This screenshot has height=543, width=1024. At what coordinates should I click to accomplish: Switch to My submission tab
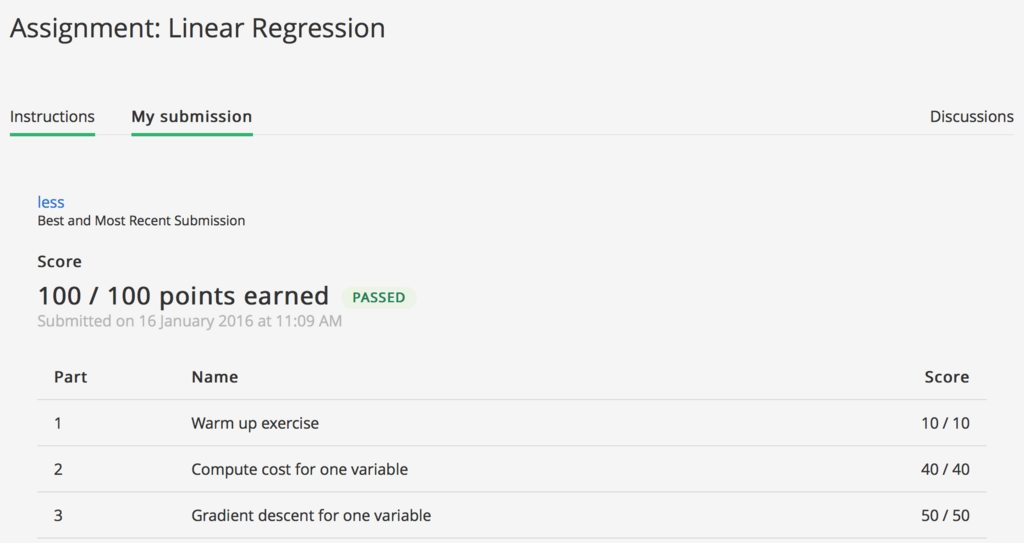pos(192,117)
